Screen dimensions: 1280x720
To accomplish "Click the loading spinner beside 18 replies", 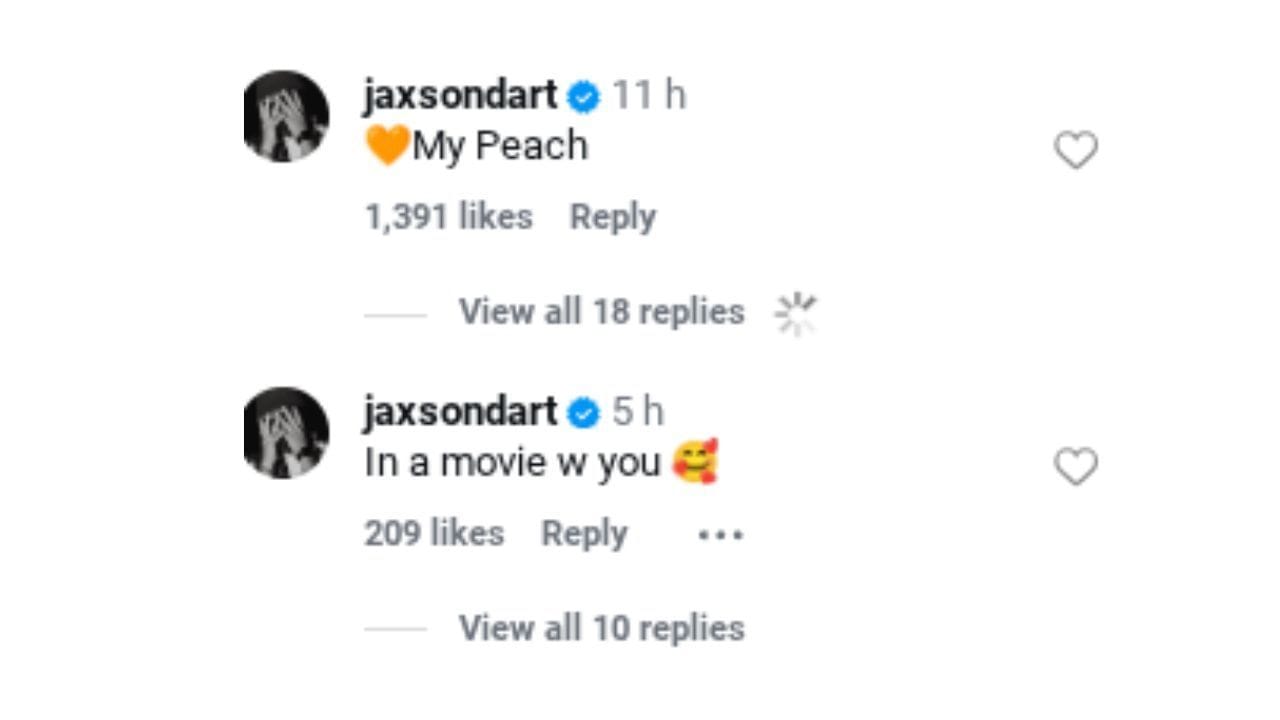I will (796, 314).
